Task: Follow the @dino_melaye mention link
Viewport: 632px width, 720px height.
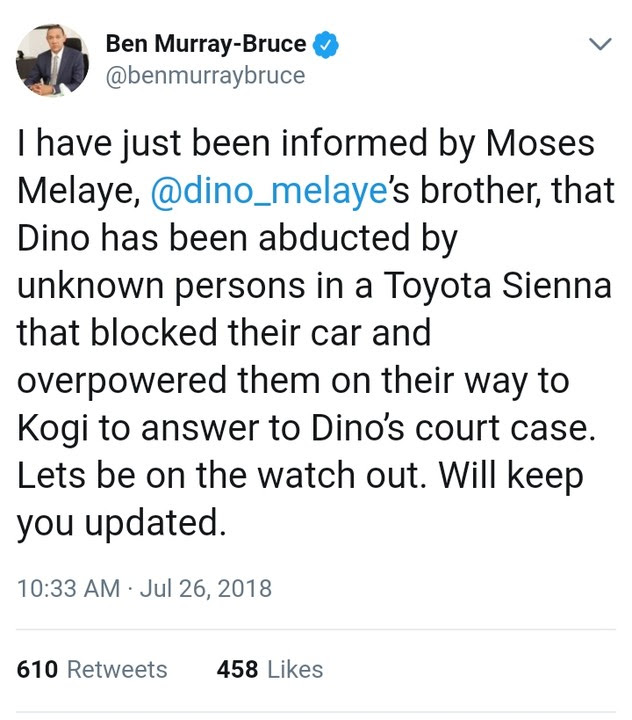Action: [269, 191]
